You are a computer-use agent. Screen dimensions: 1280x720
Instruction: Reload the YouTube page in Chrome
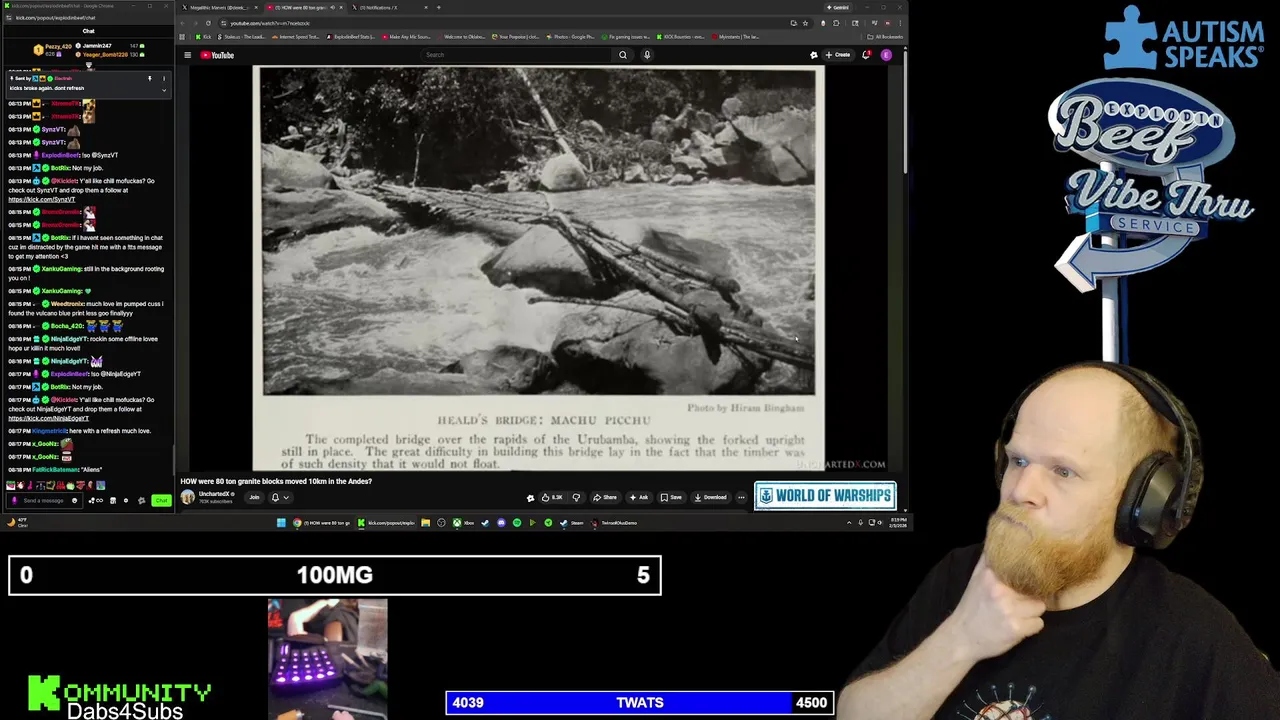pyautogui.click(x=208, y=23)
